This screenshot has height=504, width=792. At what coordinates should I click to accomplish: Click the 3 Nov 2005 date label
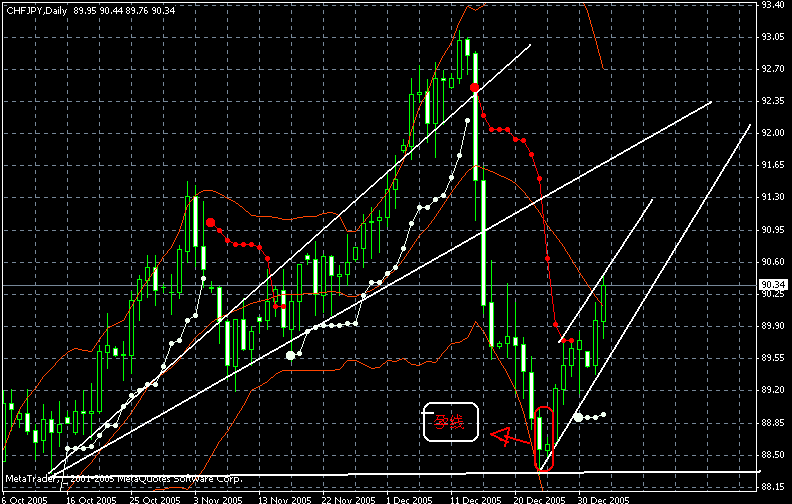[x=218, y=499]
